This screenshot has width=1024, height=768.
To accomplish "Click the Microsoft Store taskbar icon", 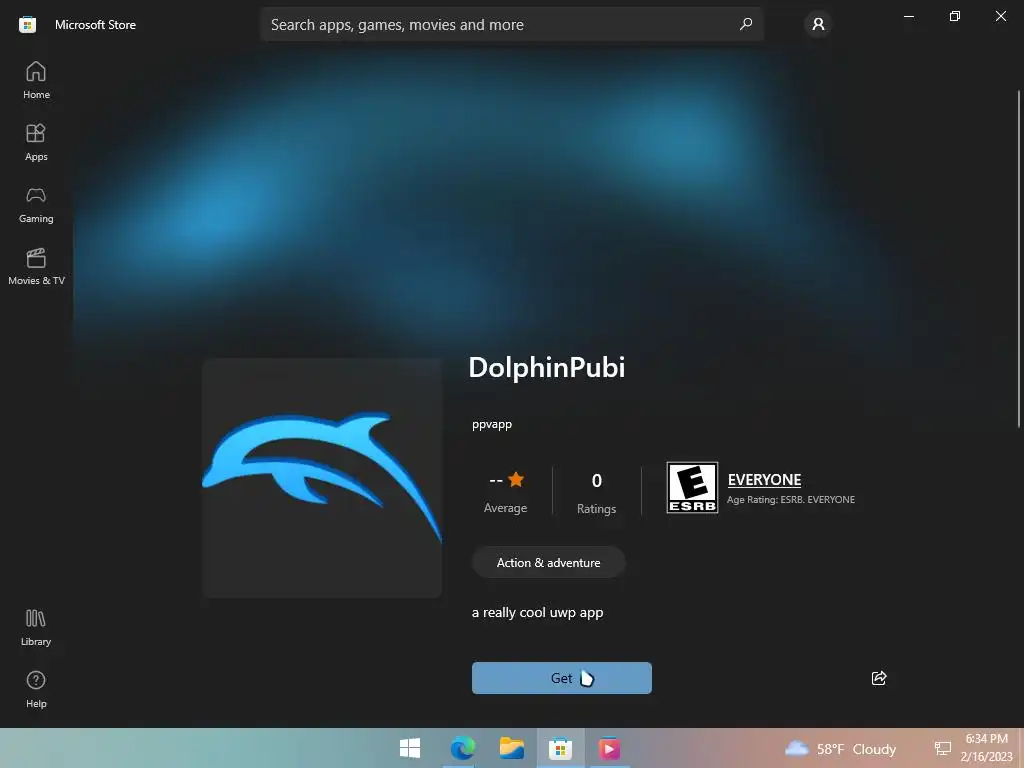I will click(560, 748).
